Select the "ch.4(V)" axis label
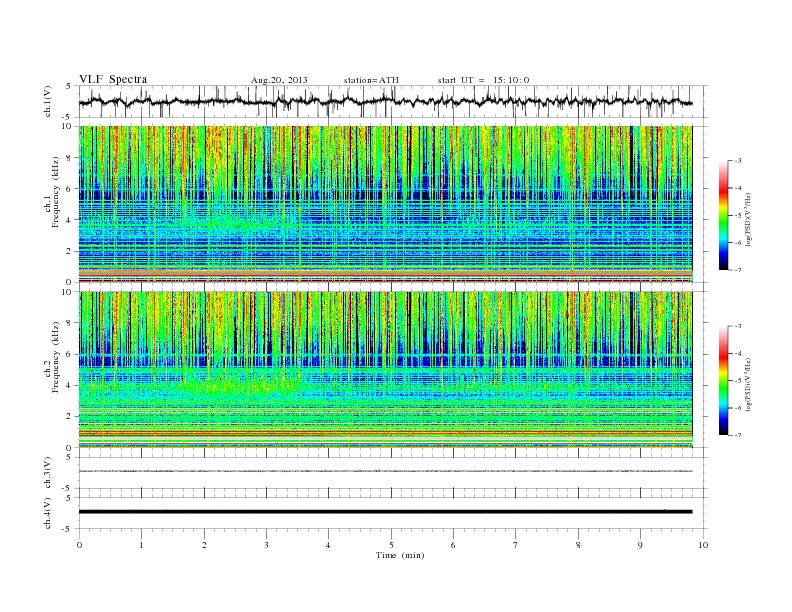The image size is (792, 612). 48,513
